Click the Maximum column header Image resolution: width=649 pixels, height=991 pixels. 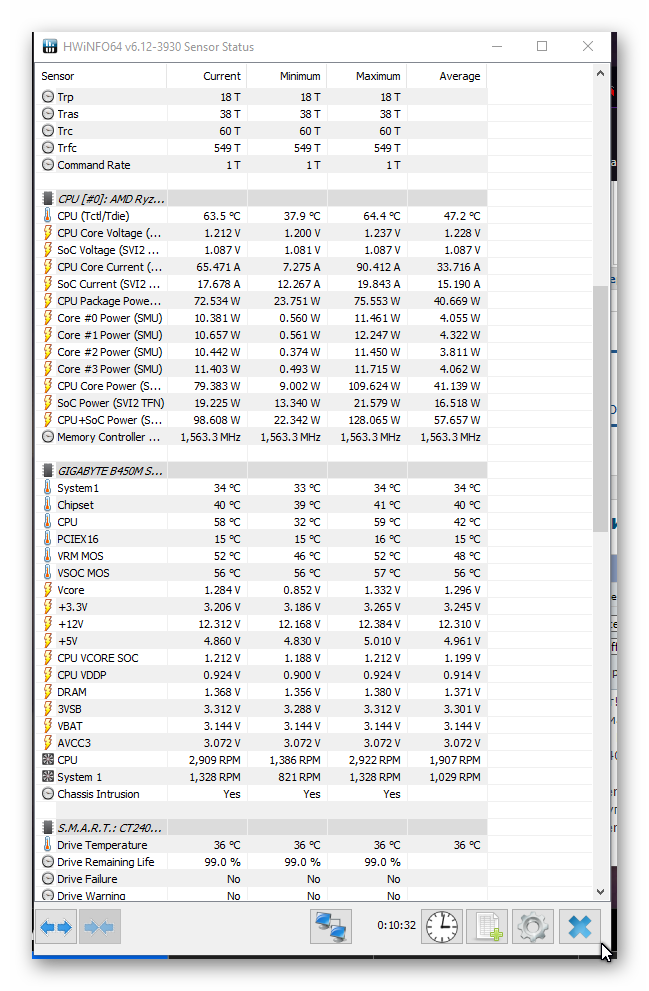point(367,76)
